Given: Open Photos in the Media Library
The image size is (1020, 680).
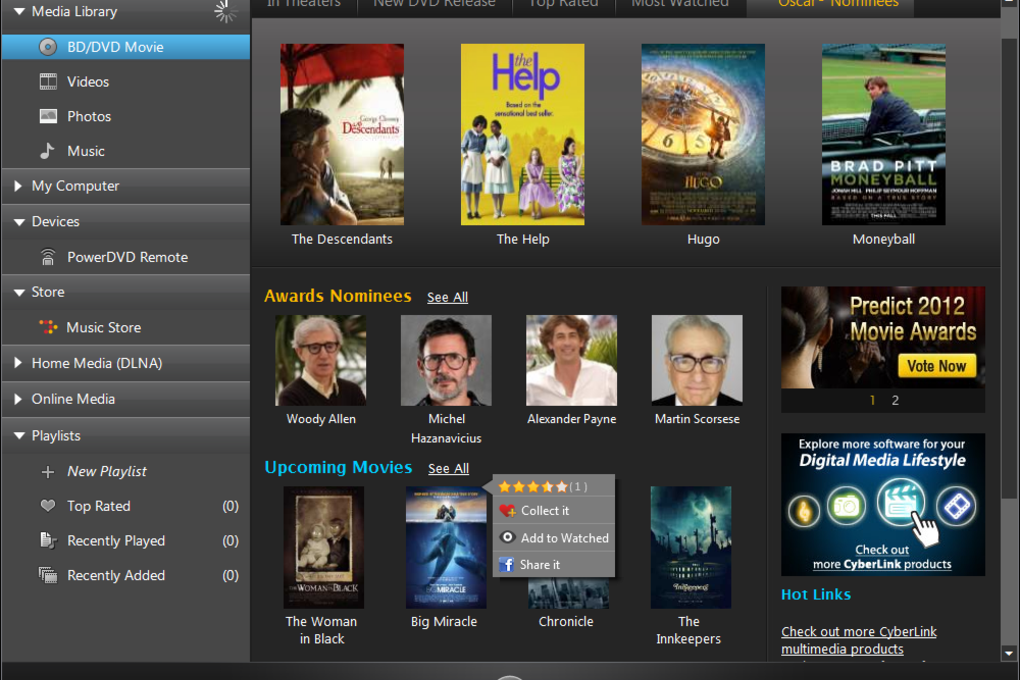Looking at the screenshot, I should pos(126,116).
